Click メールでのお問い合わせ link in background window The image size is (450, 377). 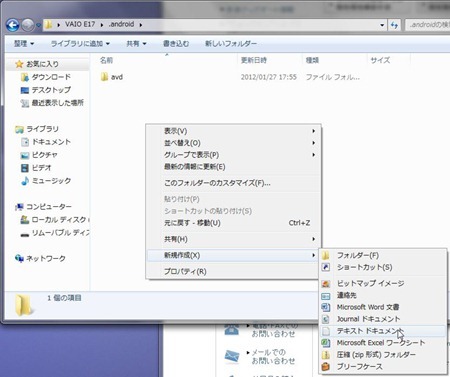click(273, 356)
